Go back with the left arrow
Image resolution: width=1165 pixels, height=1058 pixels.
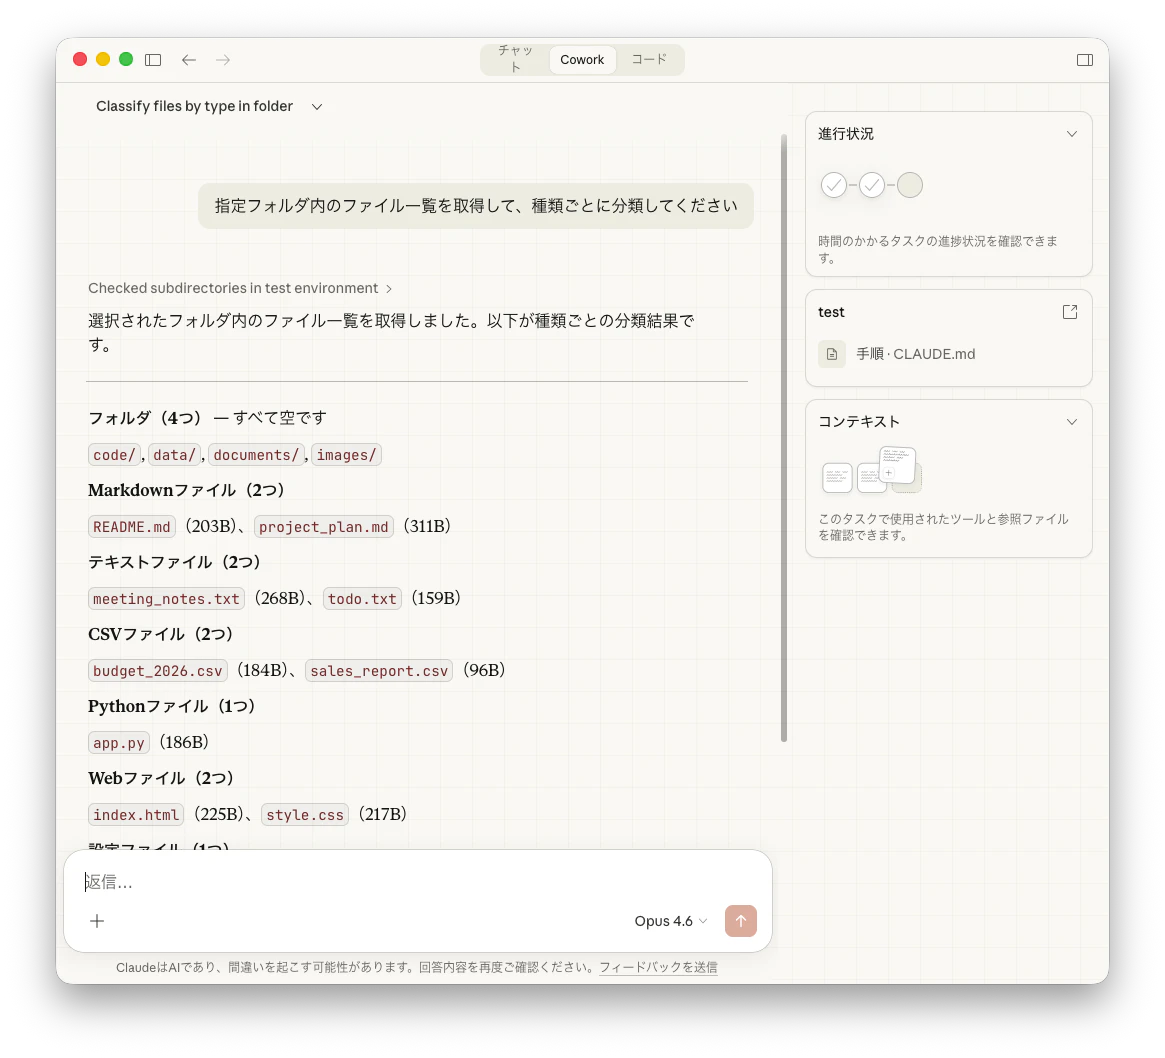(189, 59)
